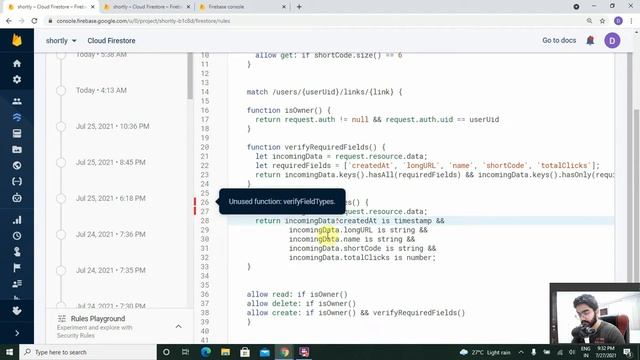Image resolution: width=640 pixels, height=360 pixels.
Task: Open File Explorer from taskbar
Action: pyautogui.click(x=225, y=352)
